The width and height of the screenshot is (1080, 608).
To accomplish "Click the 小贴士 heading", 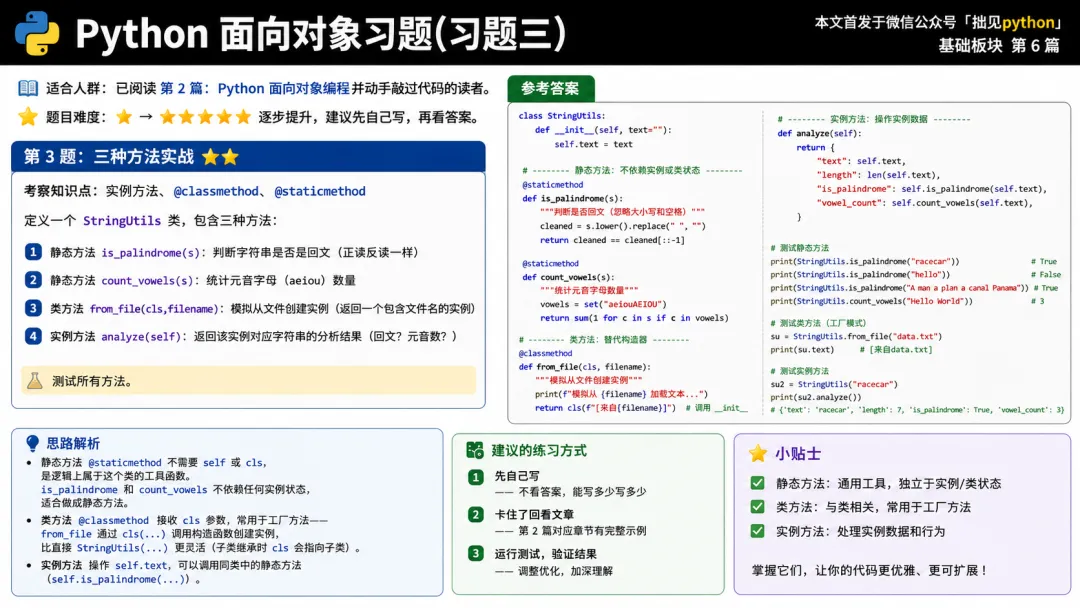I will point(798,454).
